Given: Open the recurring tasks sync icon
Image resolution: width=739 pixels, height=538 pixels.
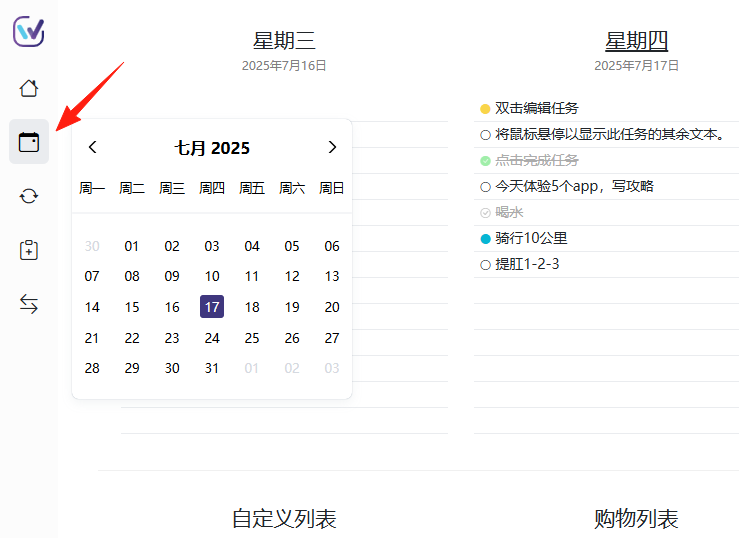Looking at the screenshot, I should 29,196.
